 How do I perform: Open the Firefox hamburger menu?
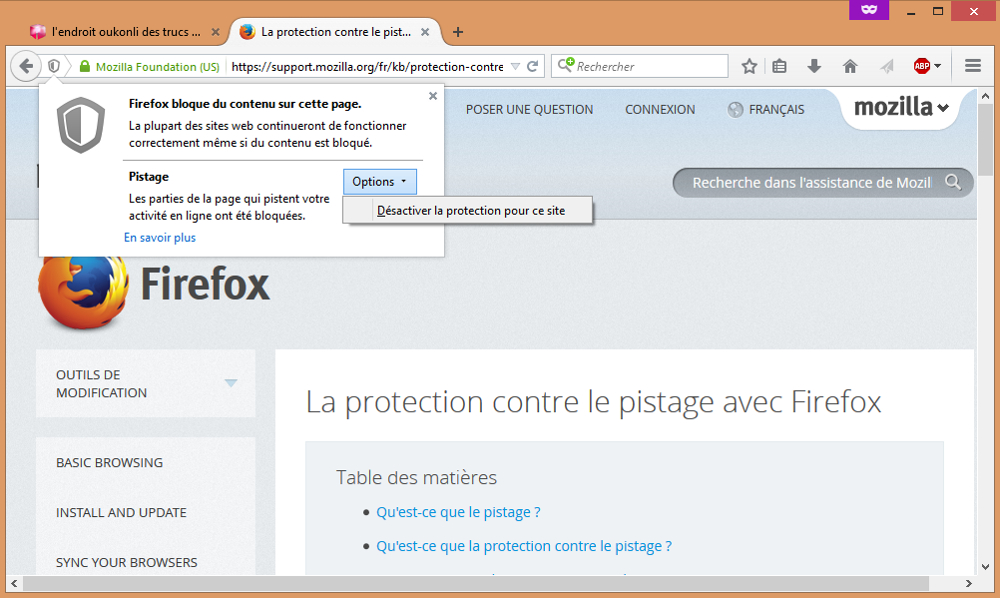972,65
